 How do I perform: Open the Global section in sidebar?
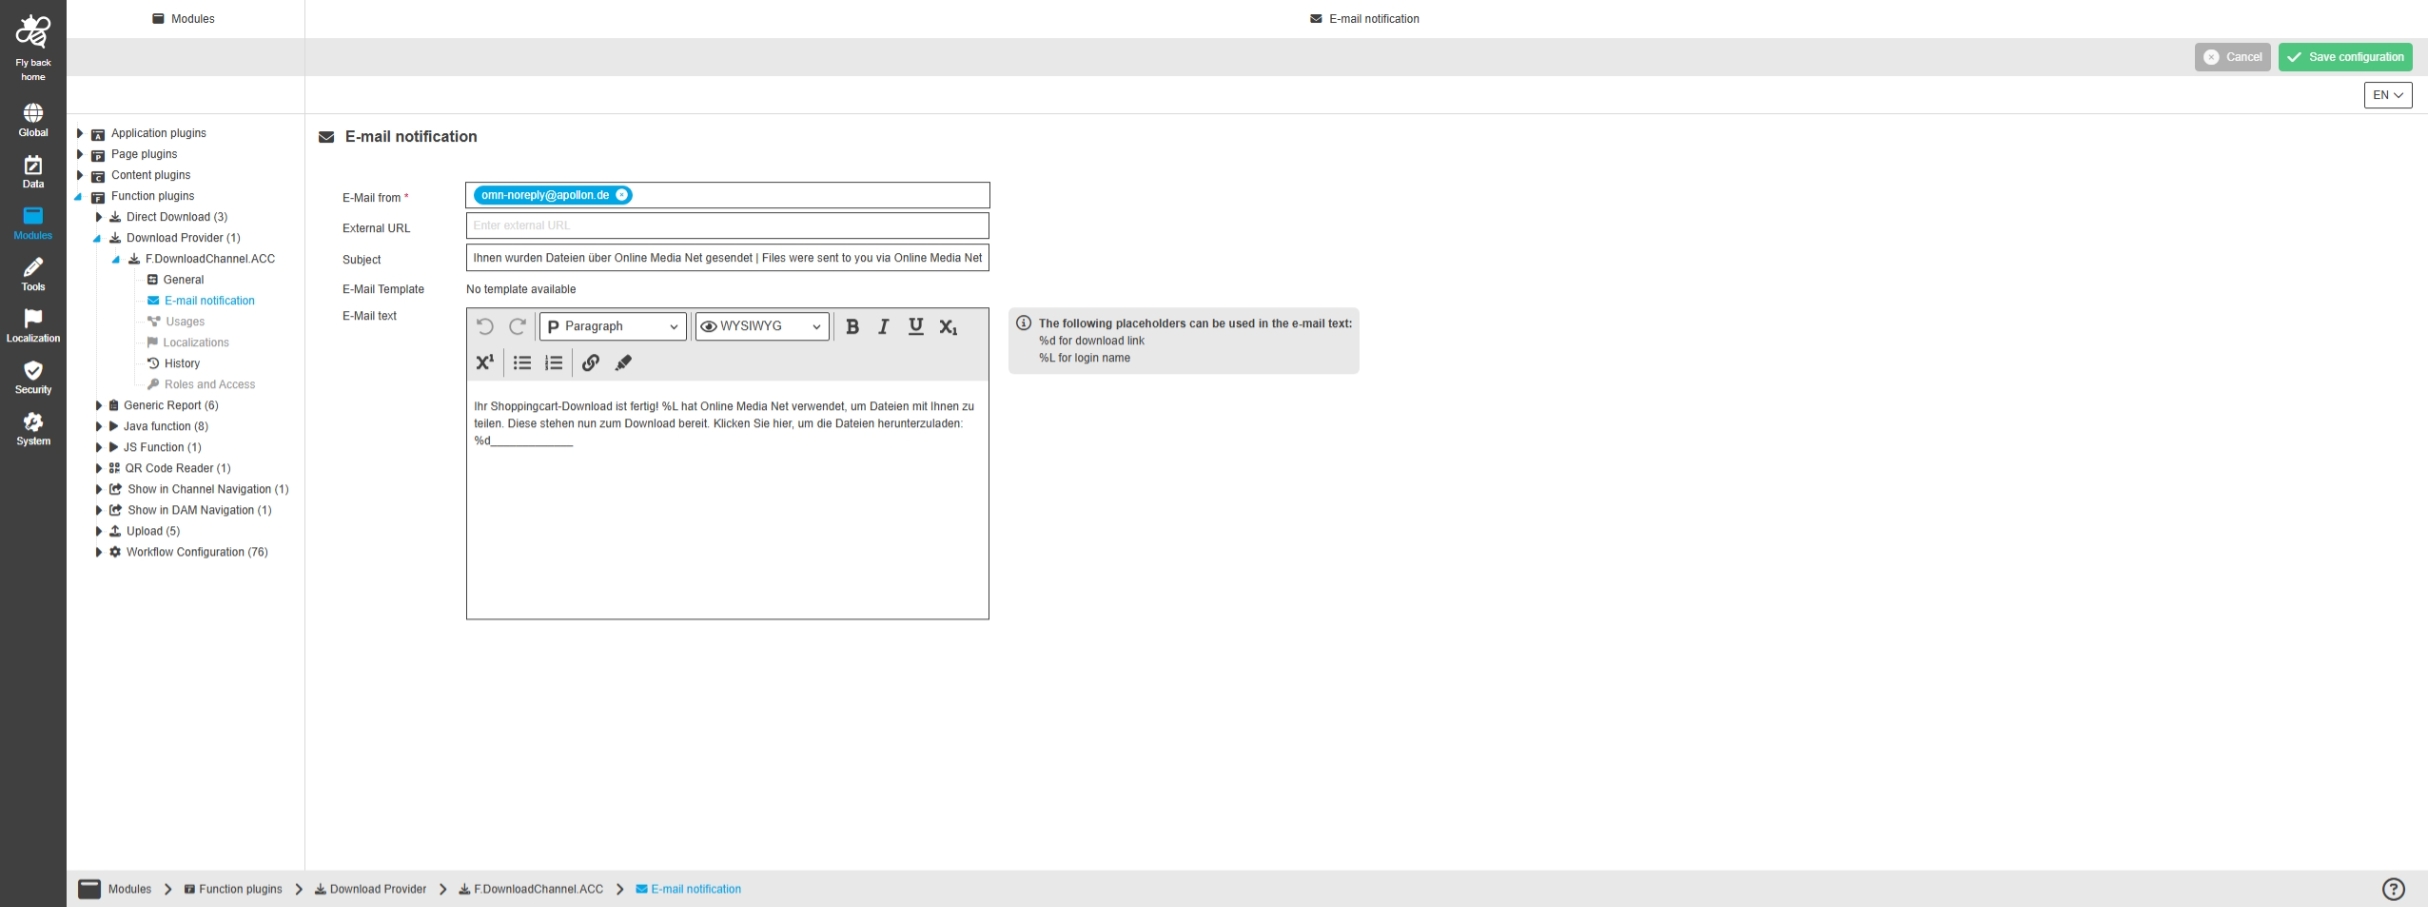coord(33,120)
